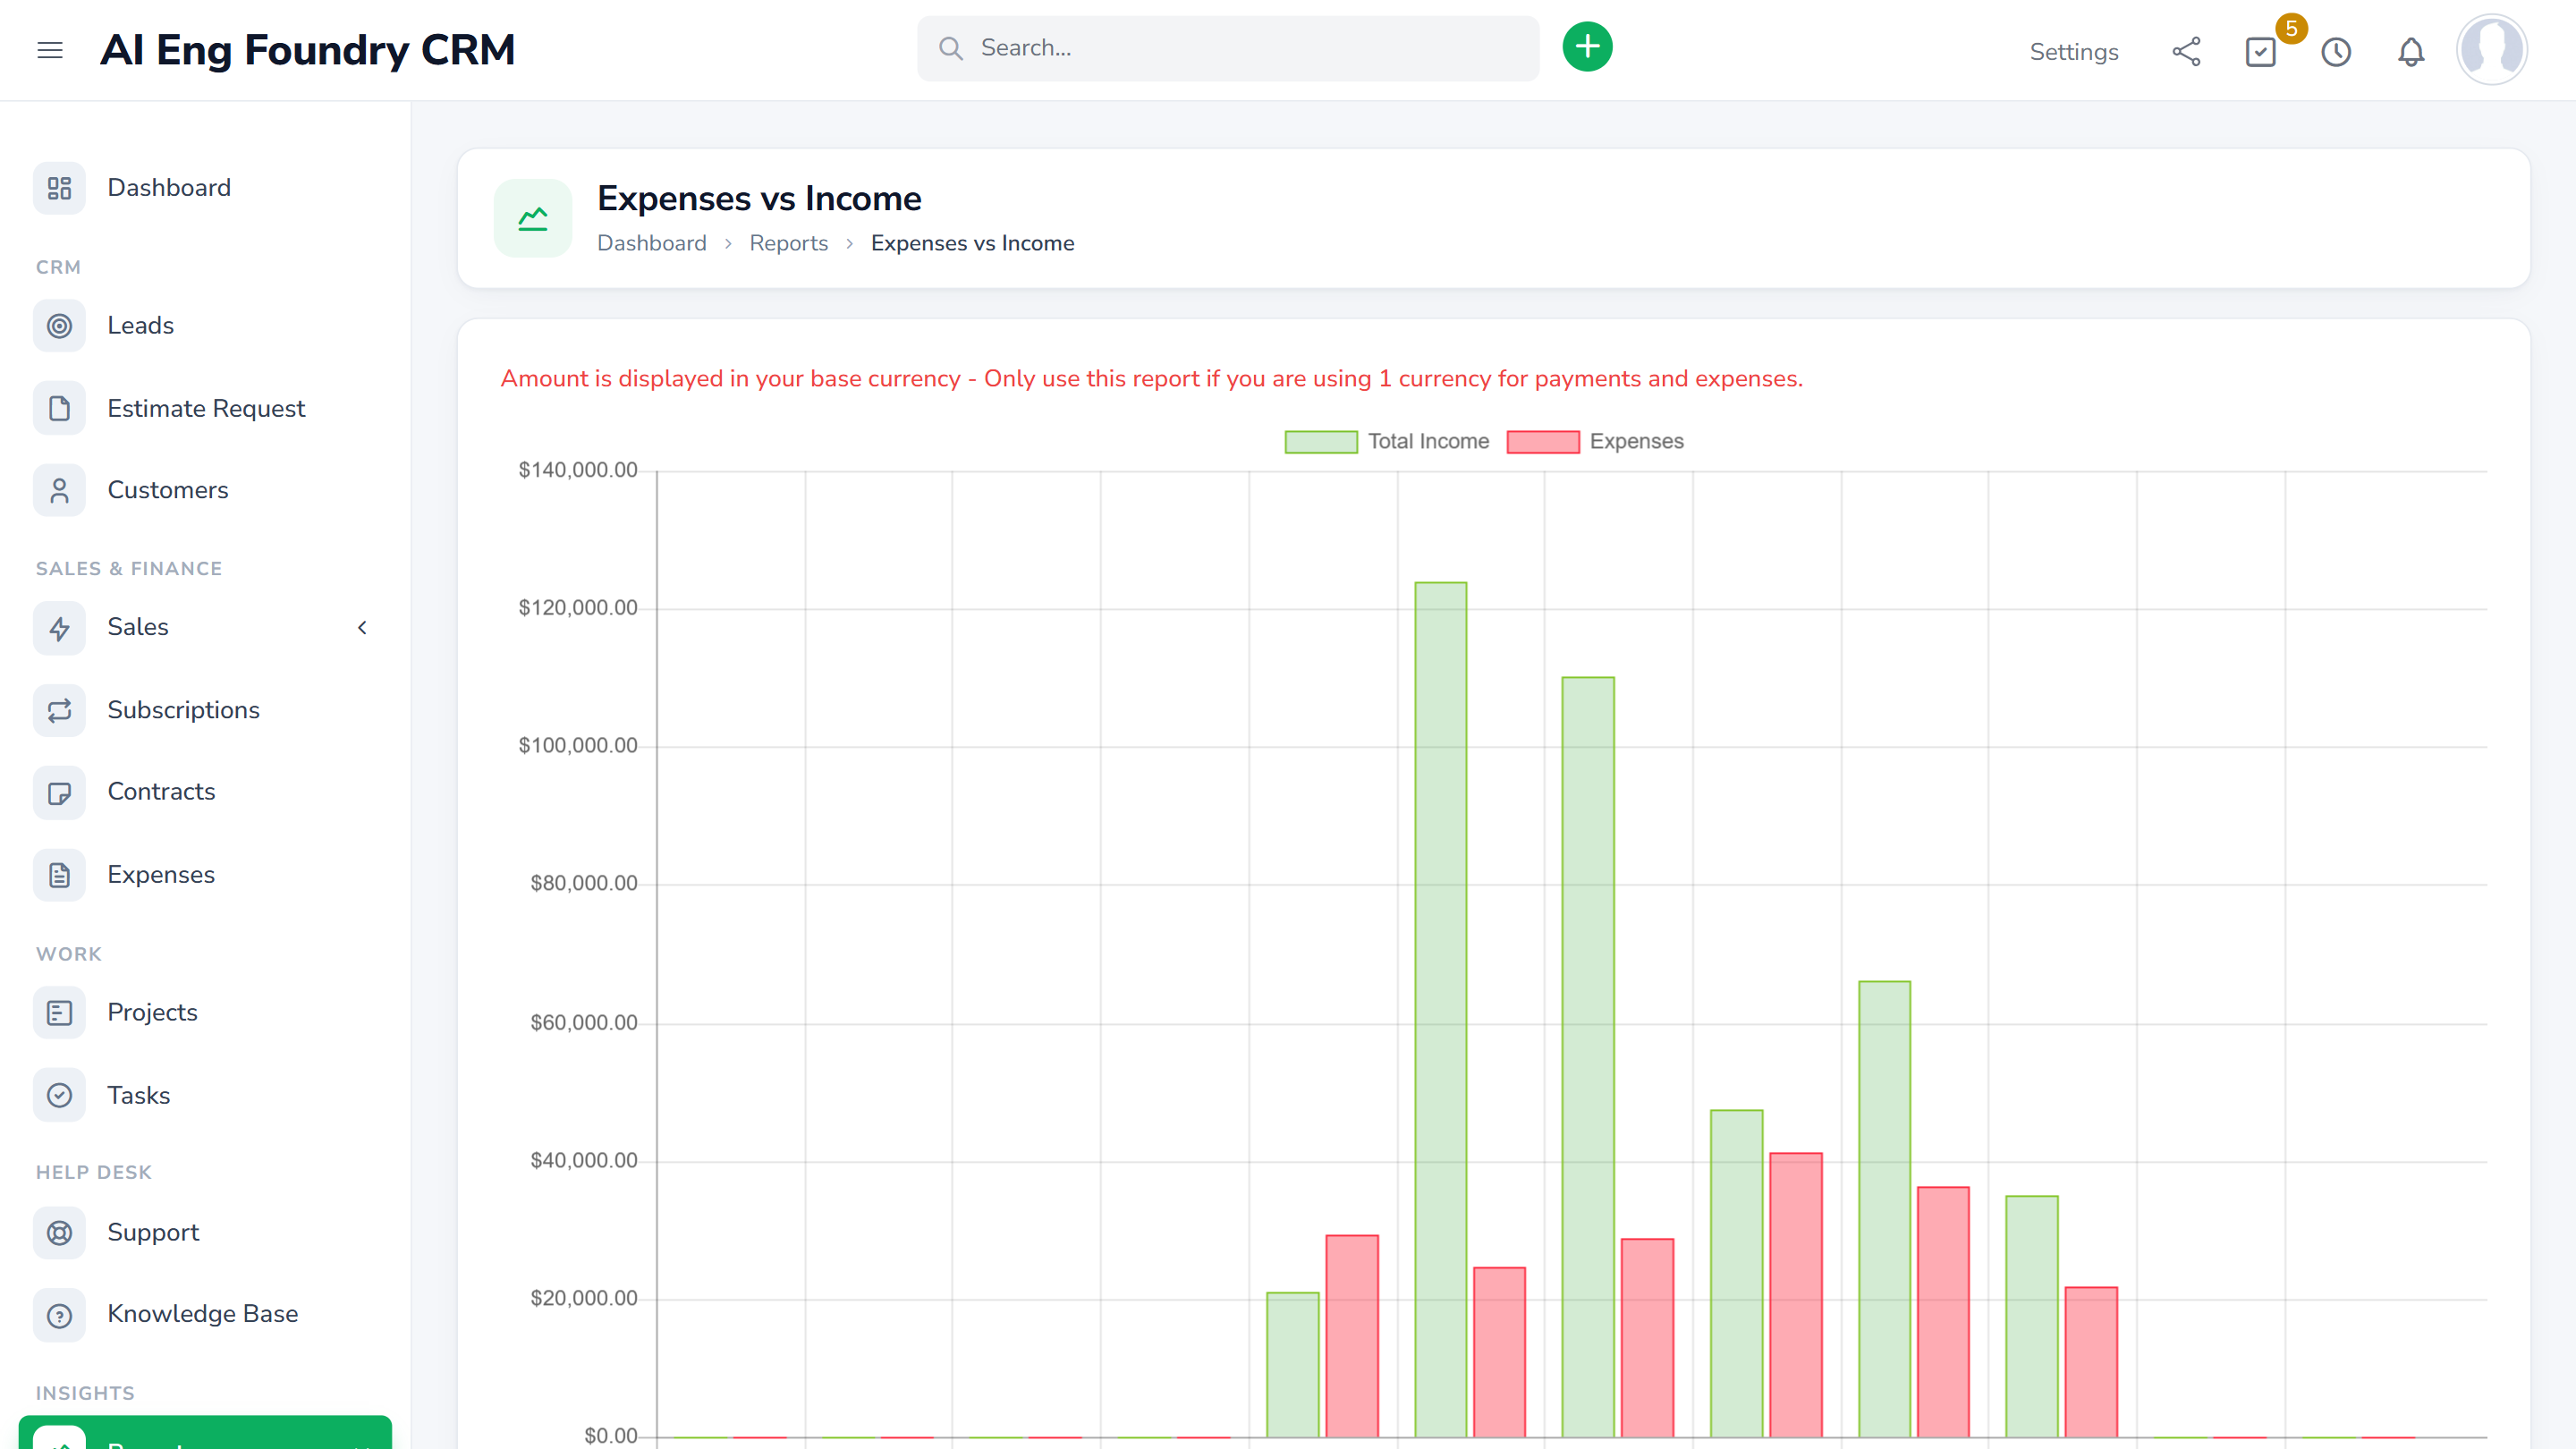The image size is (2576, 1449).
Task: Open the to-do checklist icon with badge
Action: pos(2261,52)
